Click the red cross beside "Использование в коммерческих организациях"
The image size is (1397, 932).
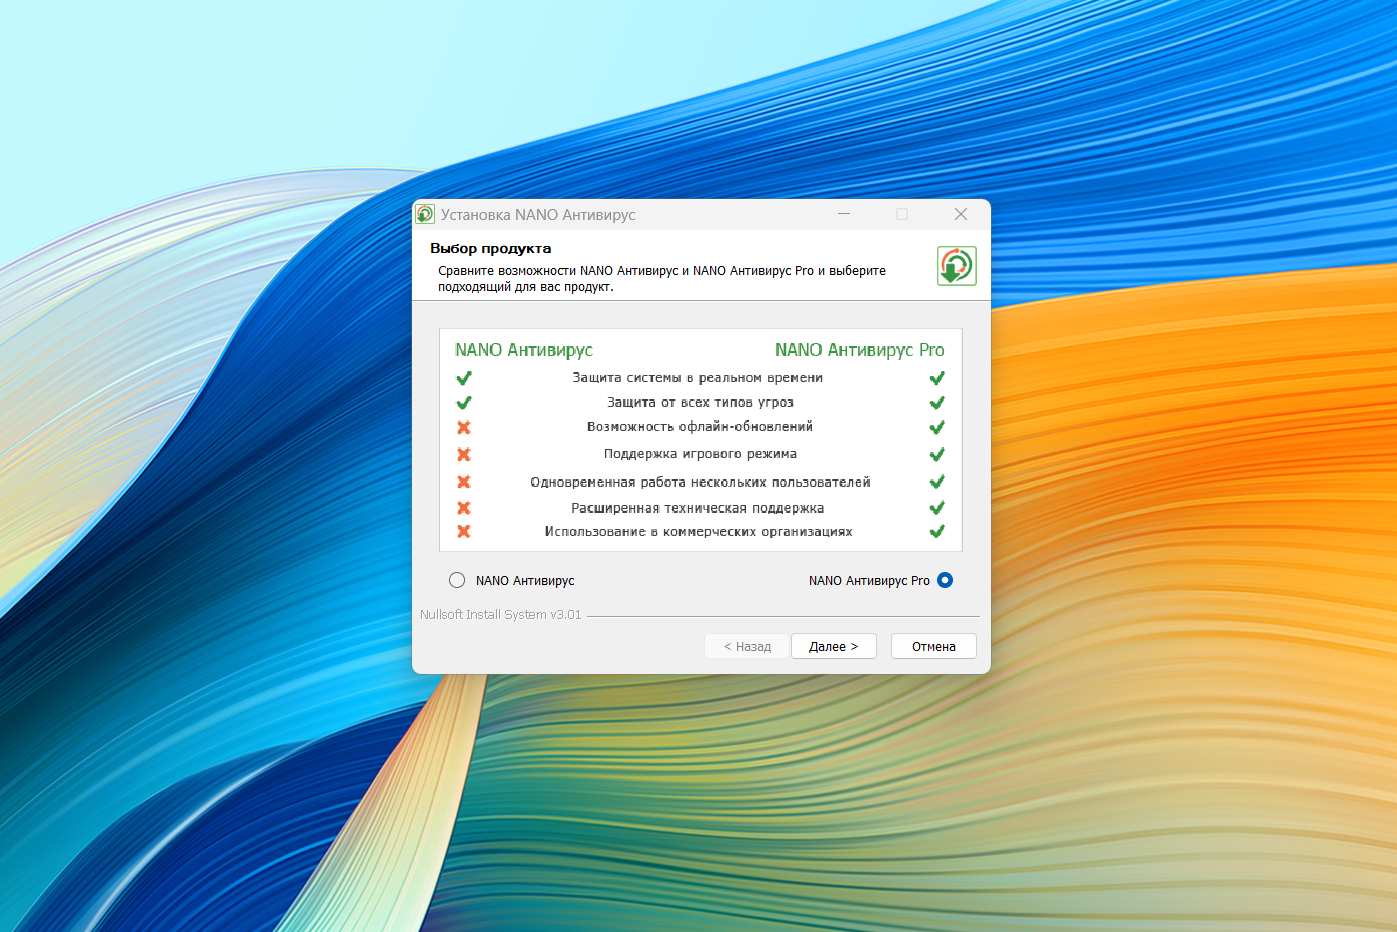[464, 531]
